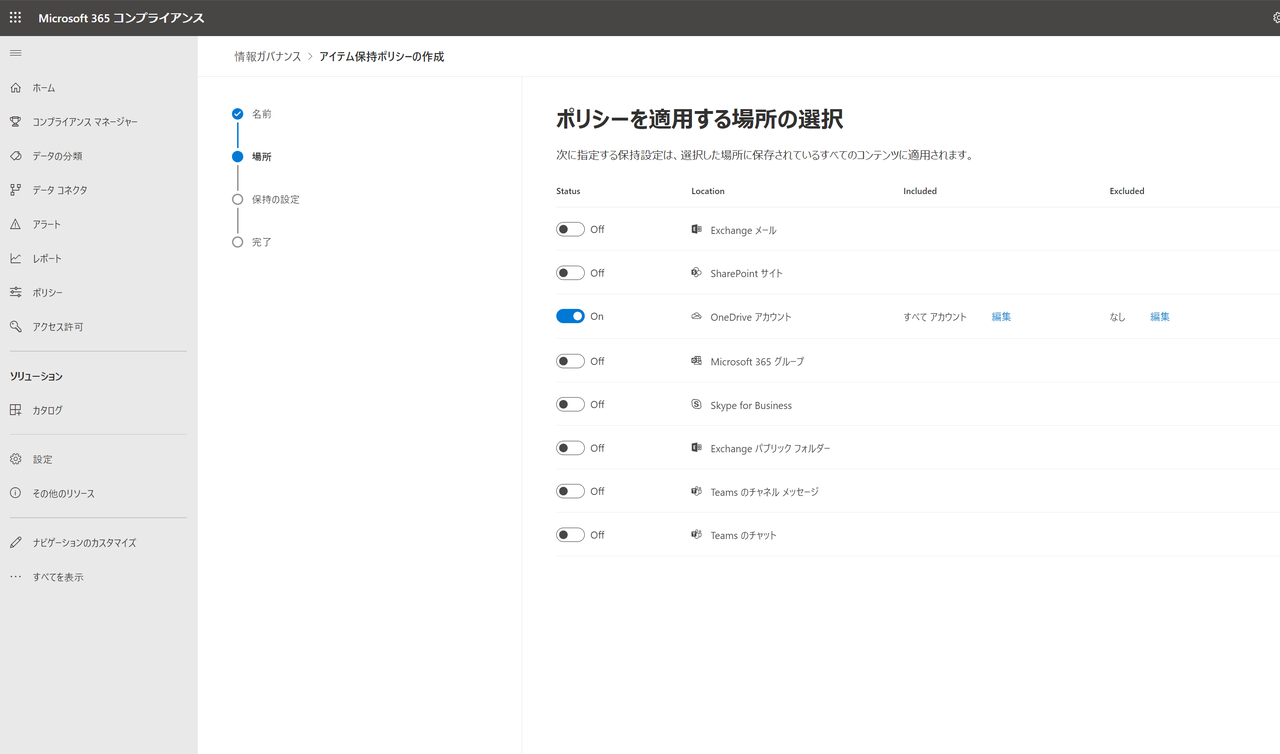Click the データ コネクタ icon
This screenshot has height=754, width=1280.
tap(15, 190)
